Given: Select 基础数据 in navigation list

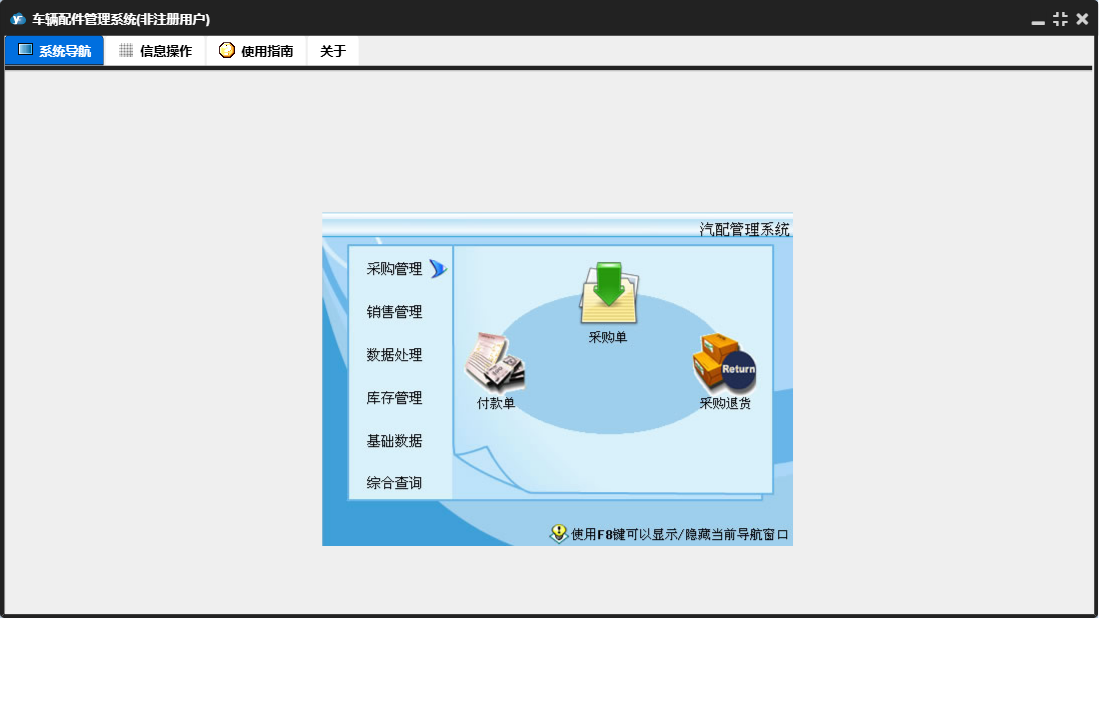Looking at the screenshot, I should pyautogui.click(x=395, y=441).
